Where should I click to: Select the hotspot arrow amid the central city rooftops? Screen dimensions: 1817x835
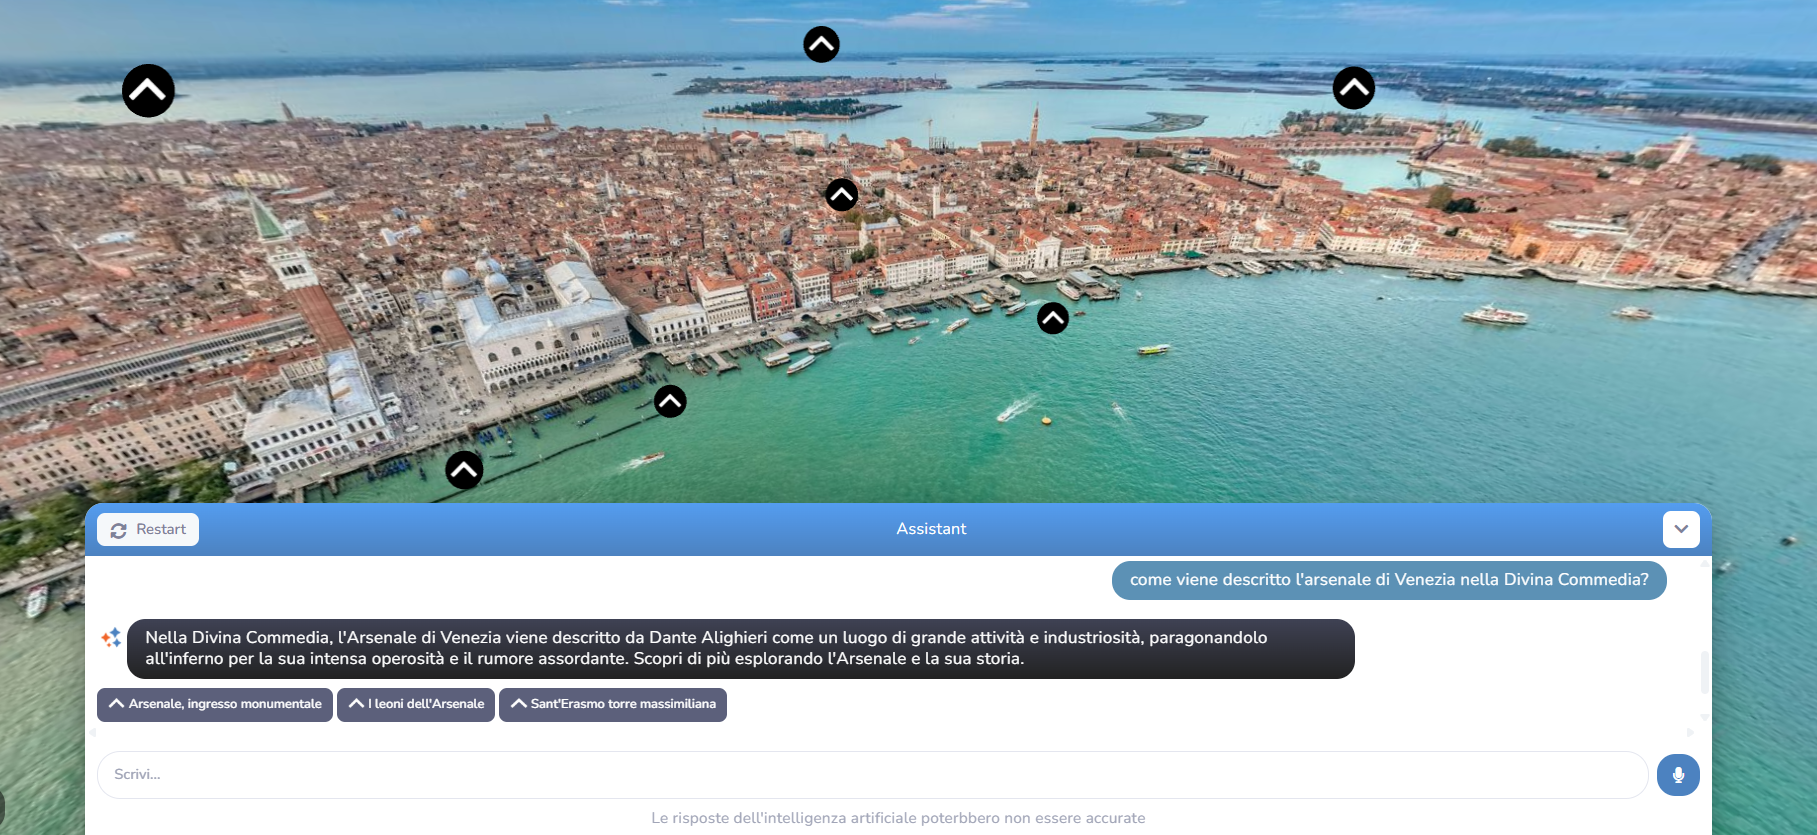[841, 194]
